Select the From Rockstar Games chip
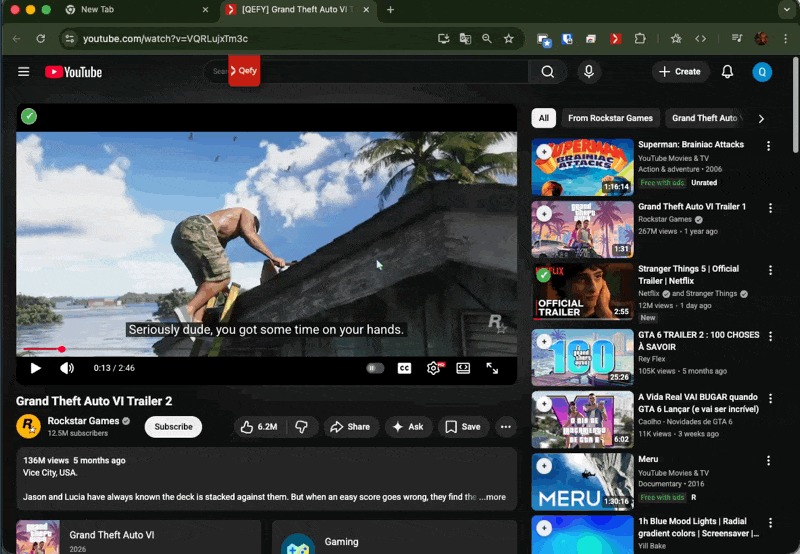 click(610, 118)
